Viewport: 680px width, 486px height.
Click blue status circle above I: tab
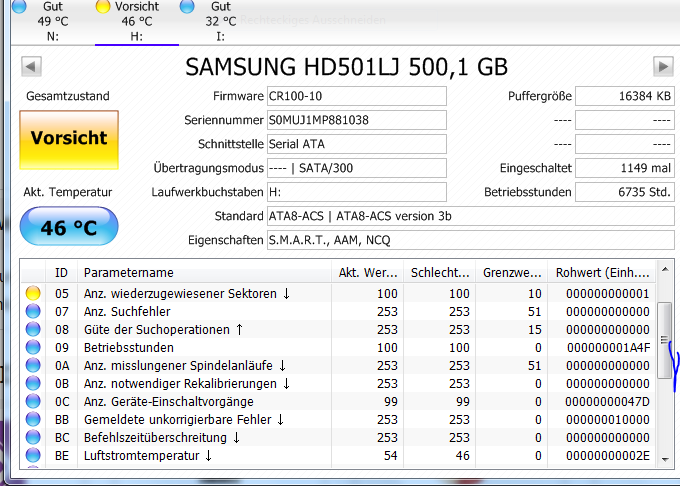[x=187, y=6]
